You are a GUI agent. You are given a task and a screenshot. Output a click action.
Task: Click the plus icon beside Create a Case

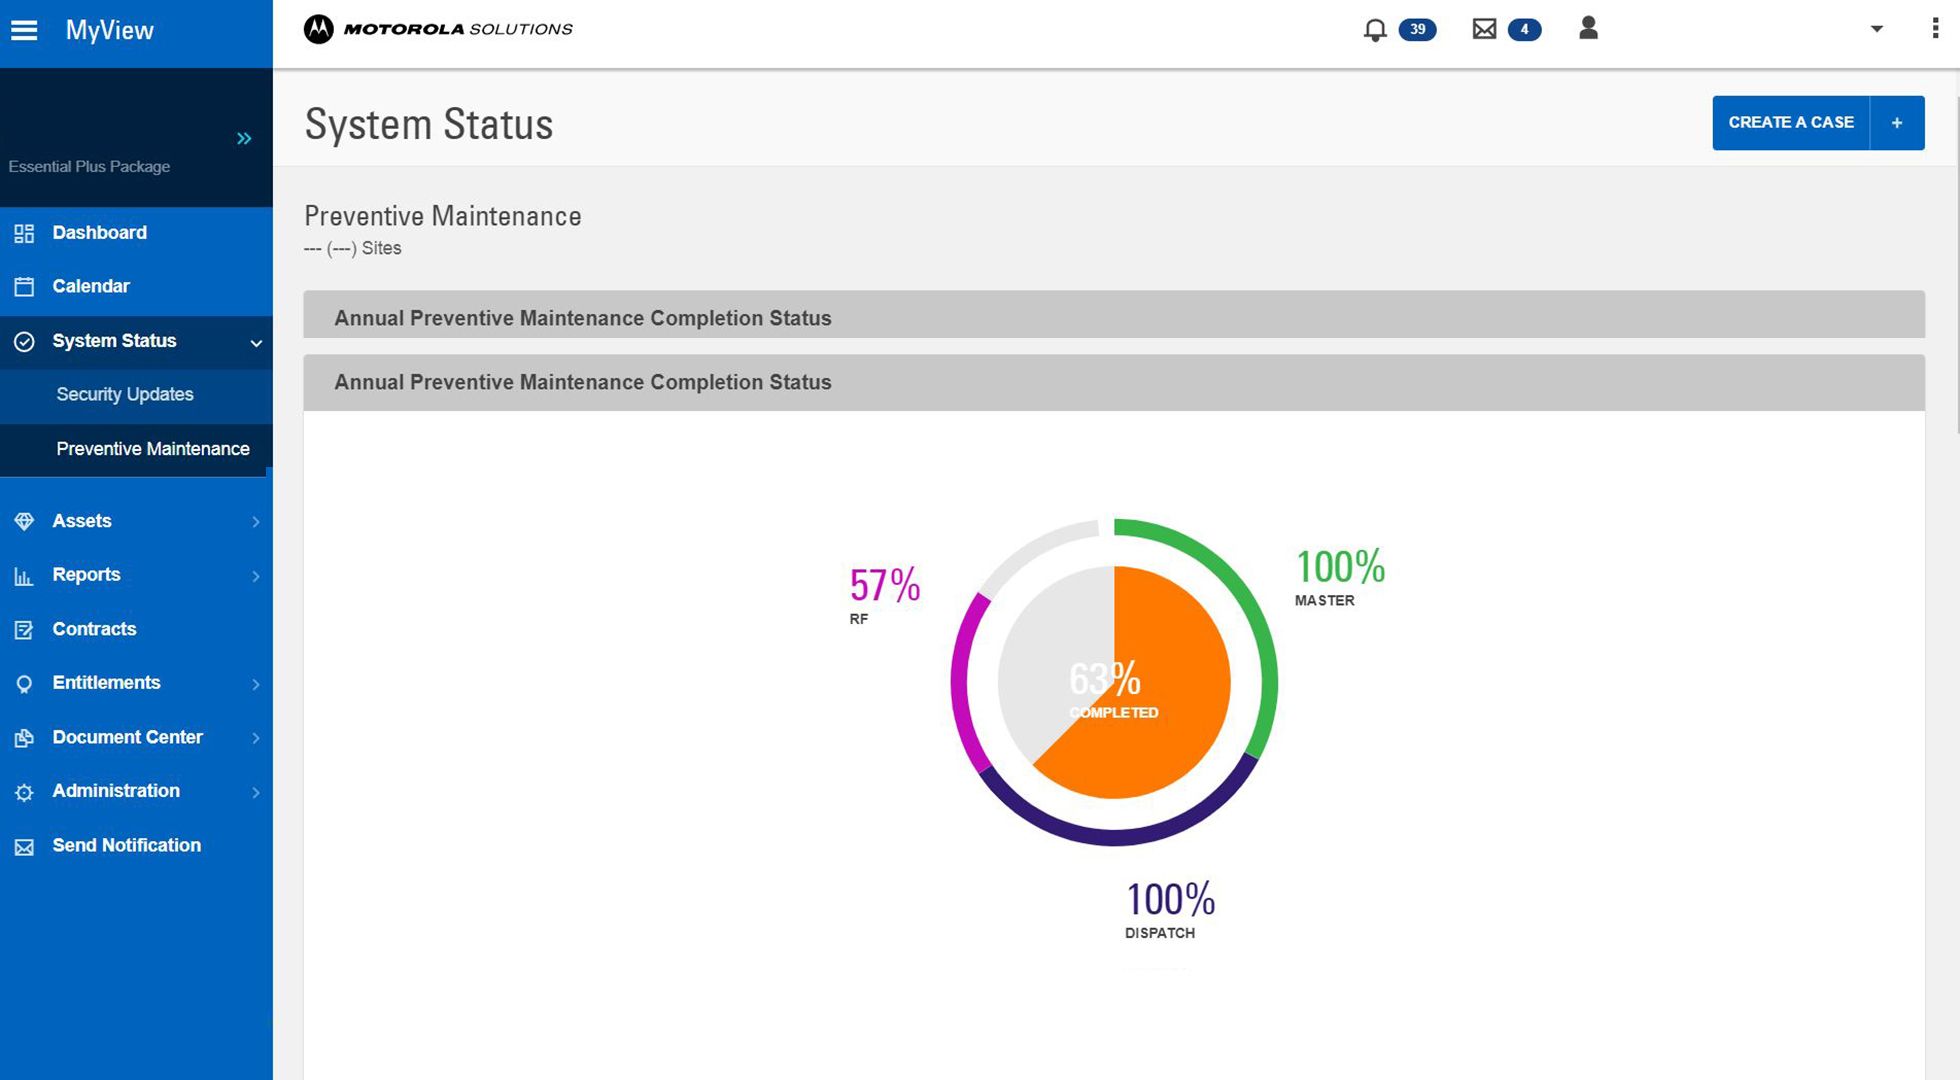pyautogui.click(x=1896, y=122)
